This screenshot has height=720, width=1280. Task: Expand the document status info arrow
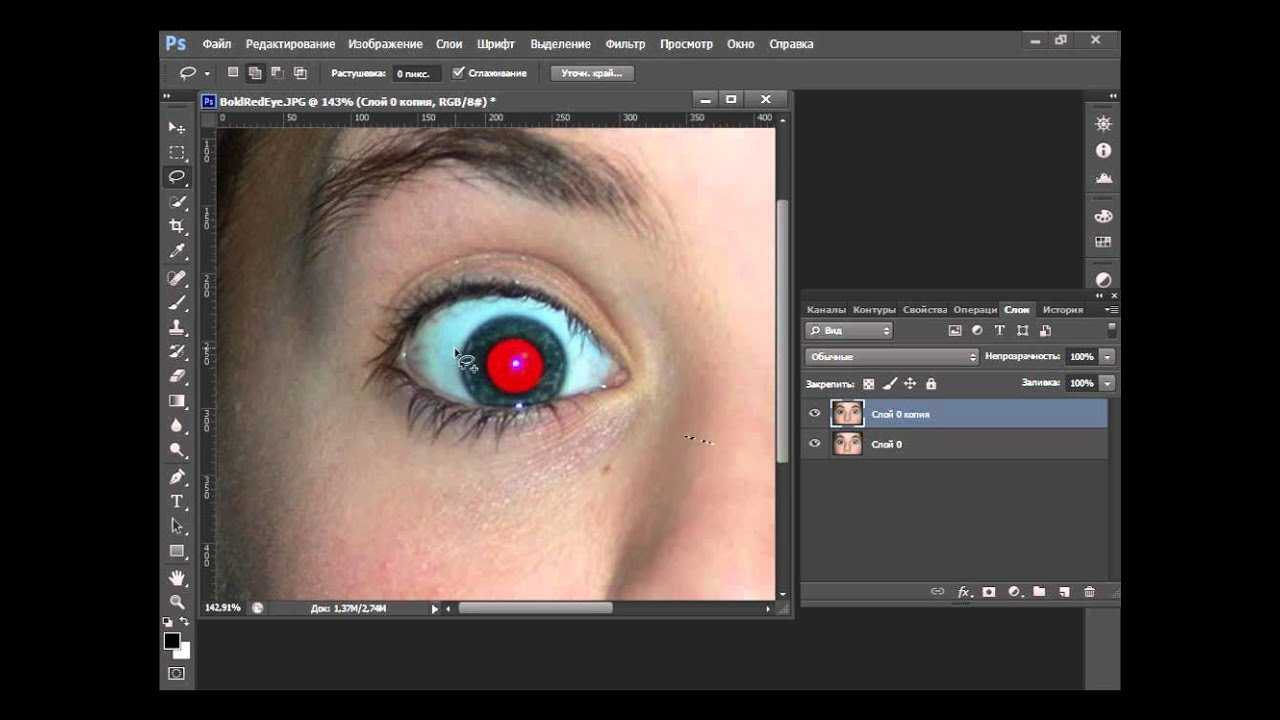(434, 608)
